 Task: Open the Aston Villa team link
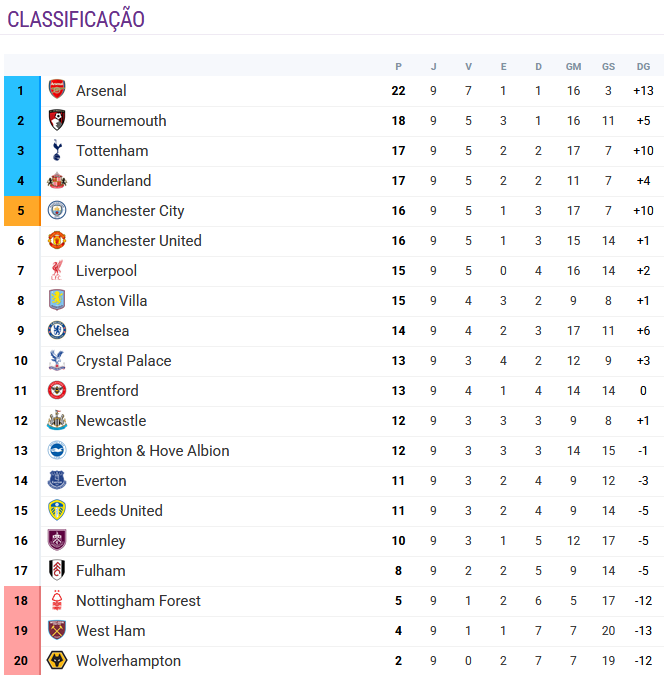111,301
